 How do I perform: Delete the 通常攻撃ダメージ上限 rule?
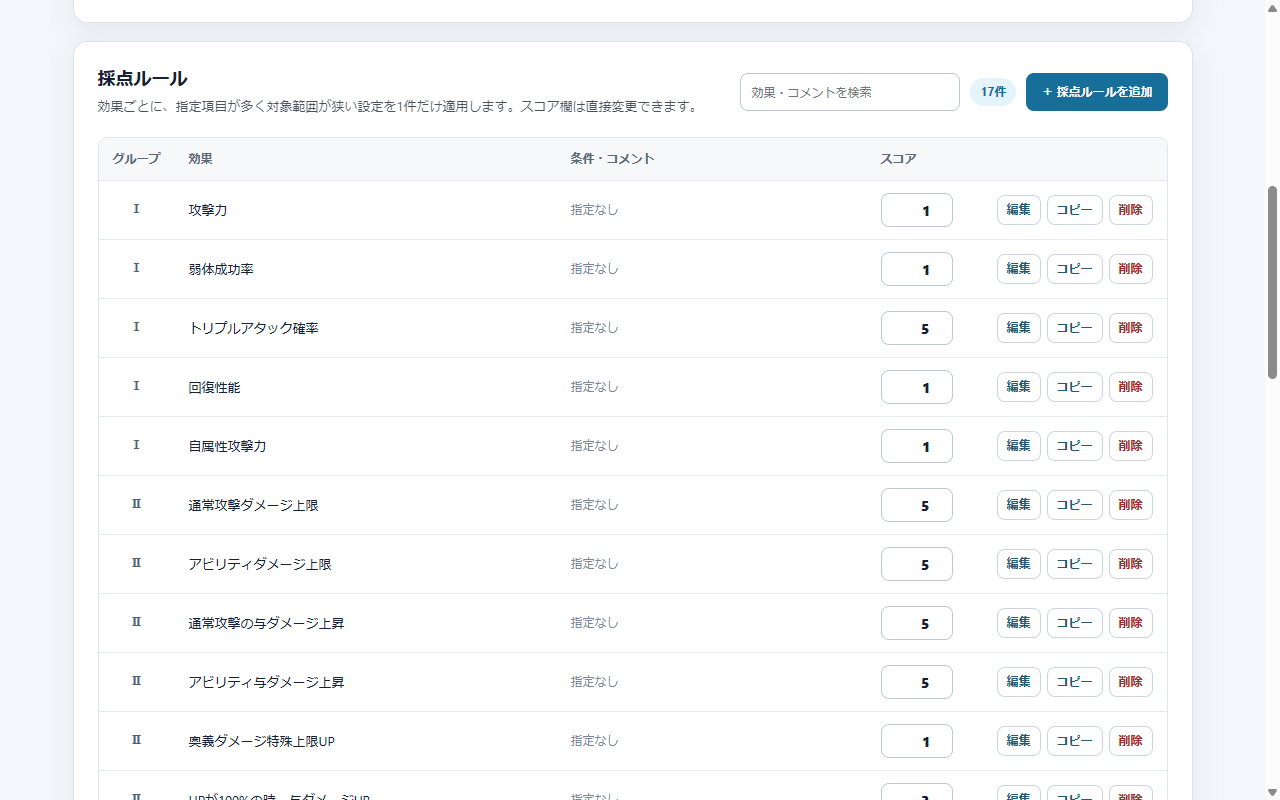point(1130,505)
